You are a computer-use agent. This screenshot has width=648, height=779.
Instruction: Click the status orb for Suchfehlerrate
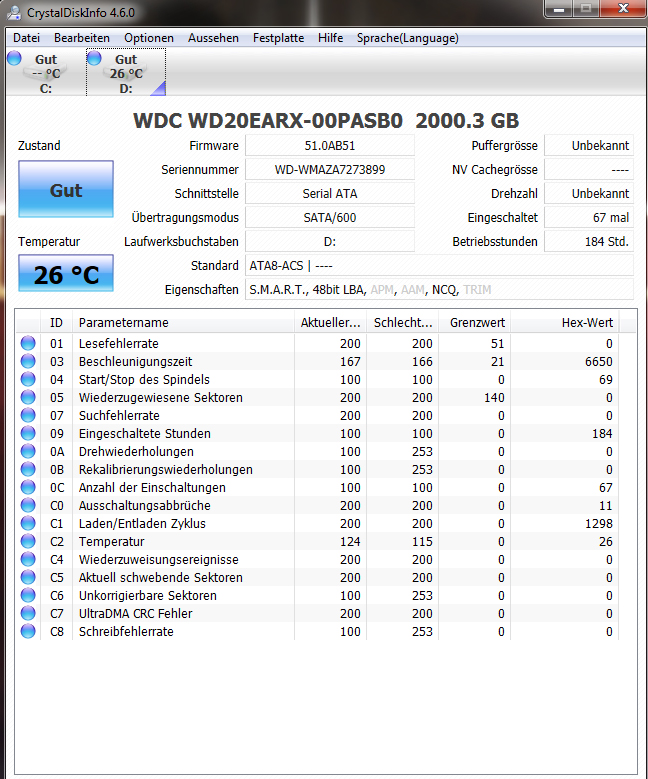[28, 415]
